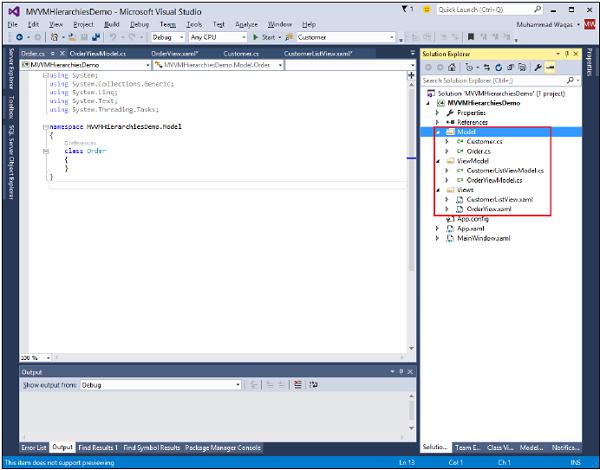
Task: Click the split-editor plus icon above scrollbar
Action: 411,76
